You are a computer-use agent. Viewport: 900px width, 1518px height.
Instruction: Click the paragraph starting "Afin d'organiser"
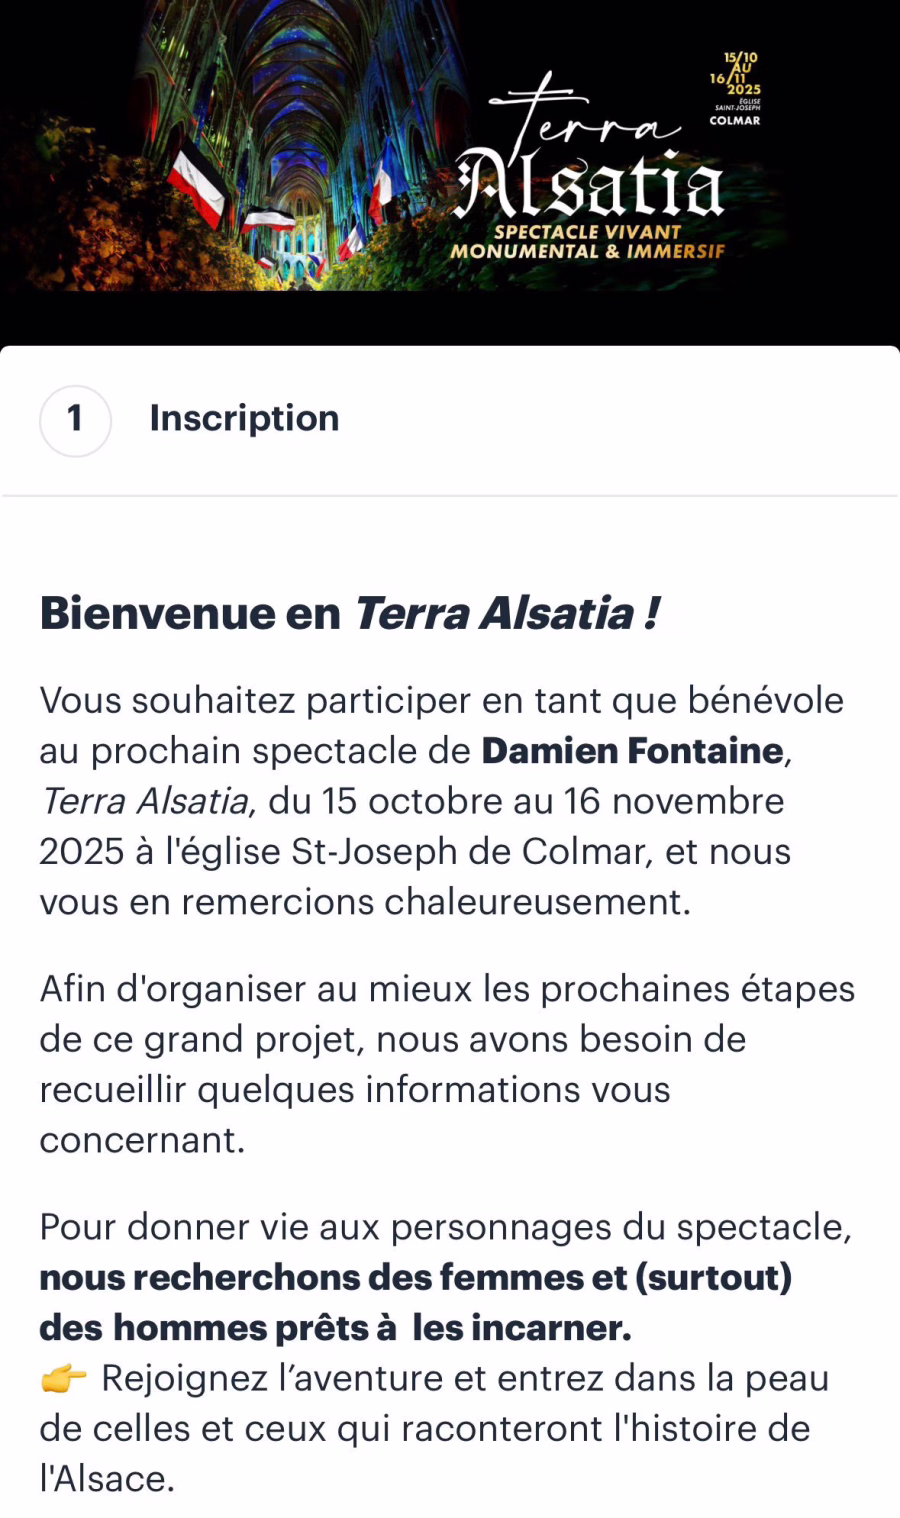coord(446,1063)
